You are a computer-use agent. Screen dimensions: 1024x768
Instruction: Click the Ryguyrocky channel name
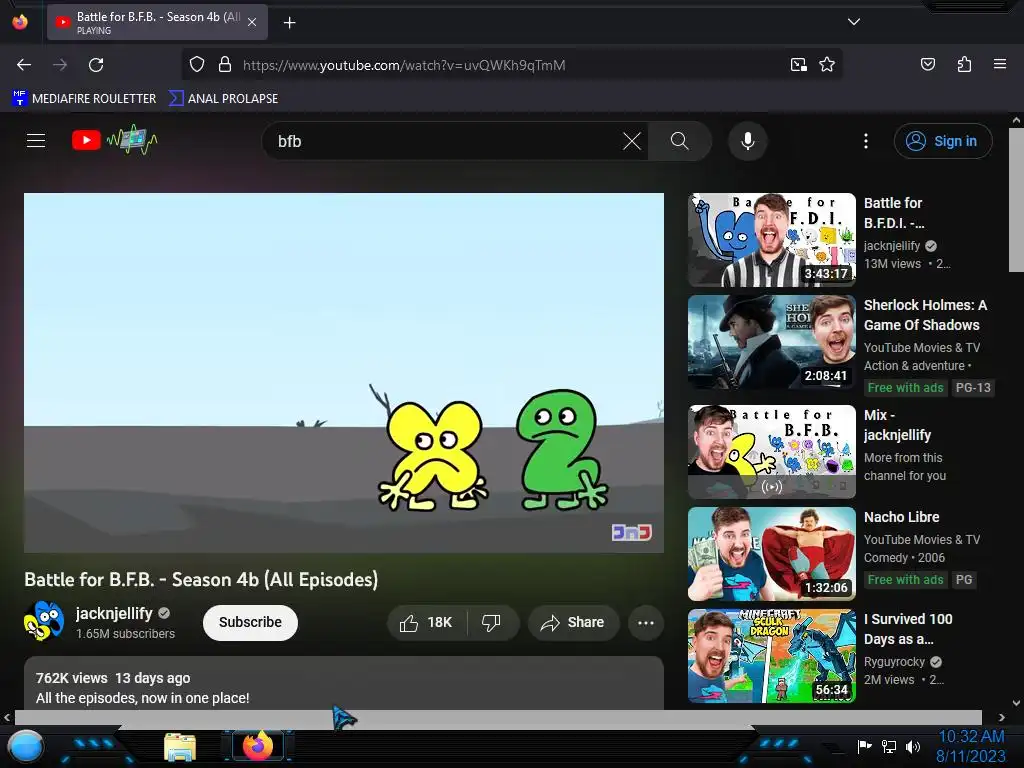(894, 662)
